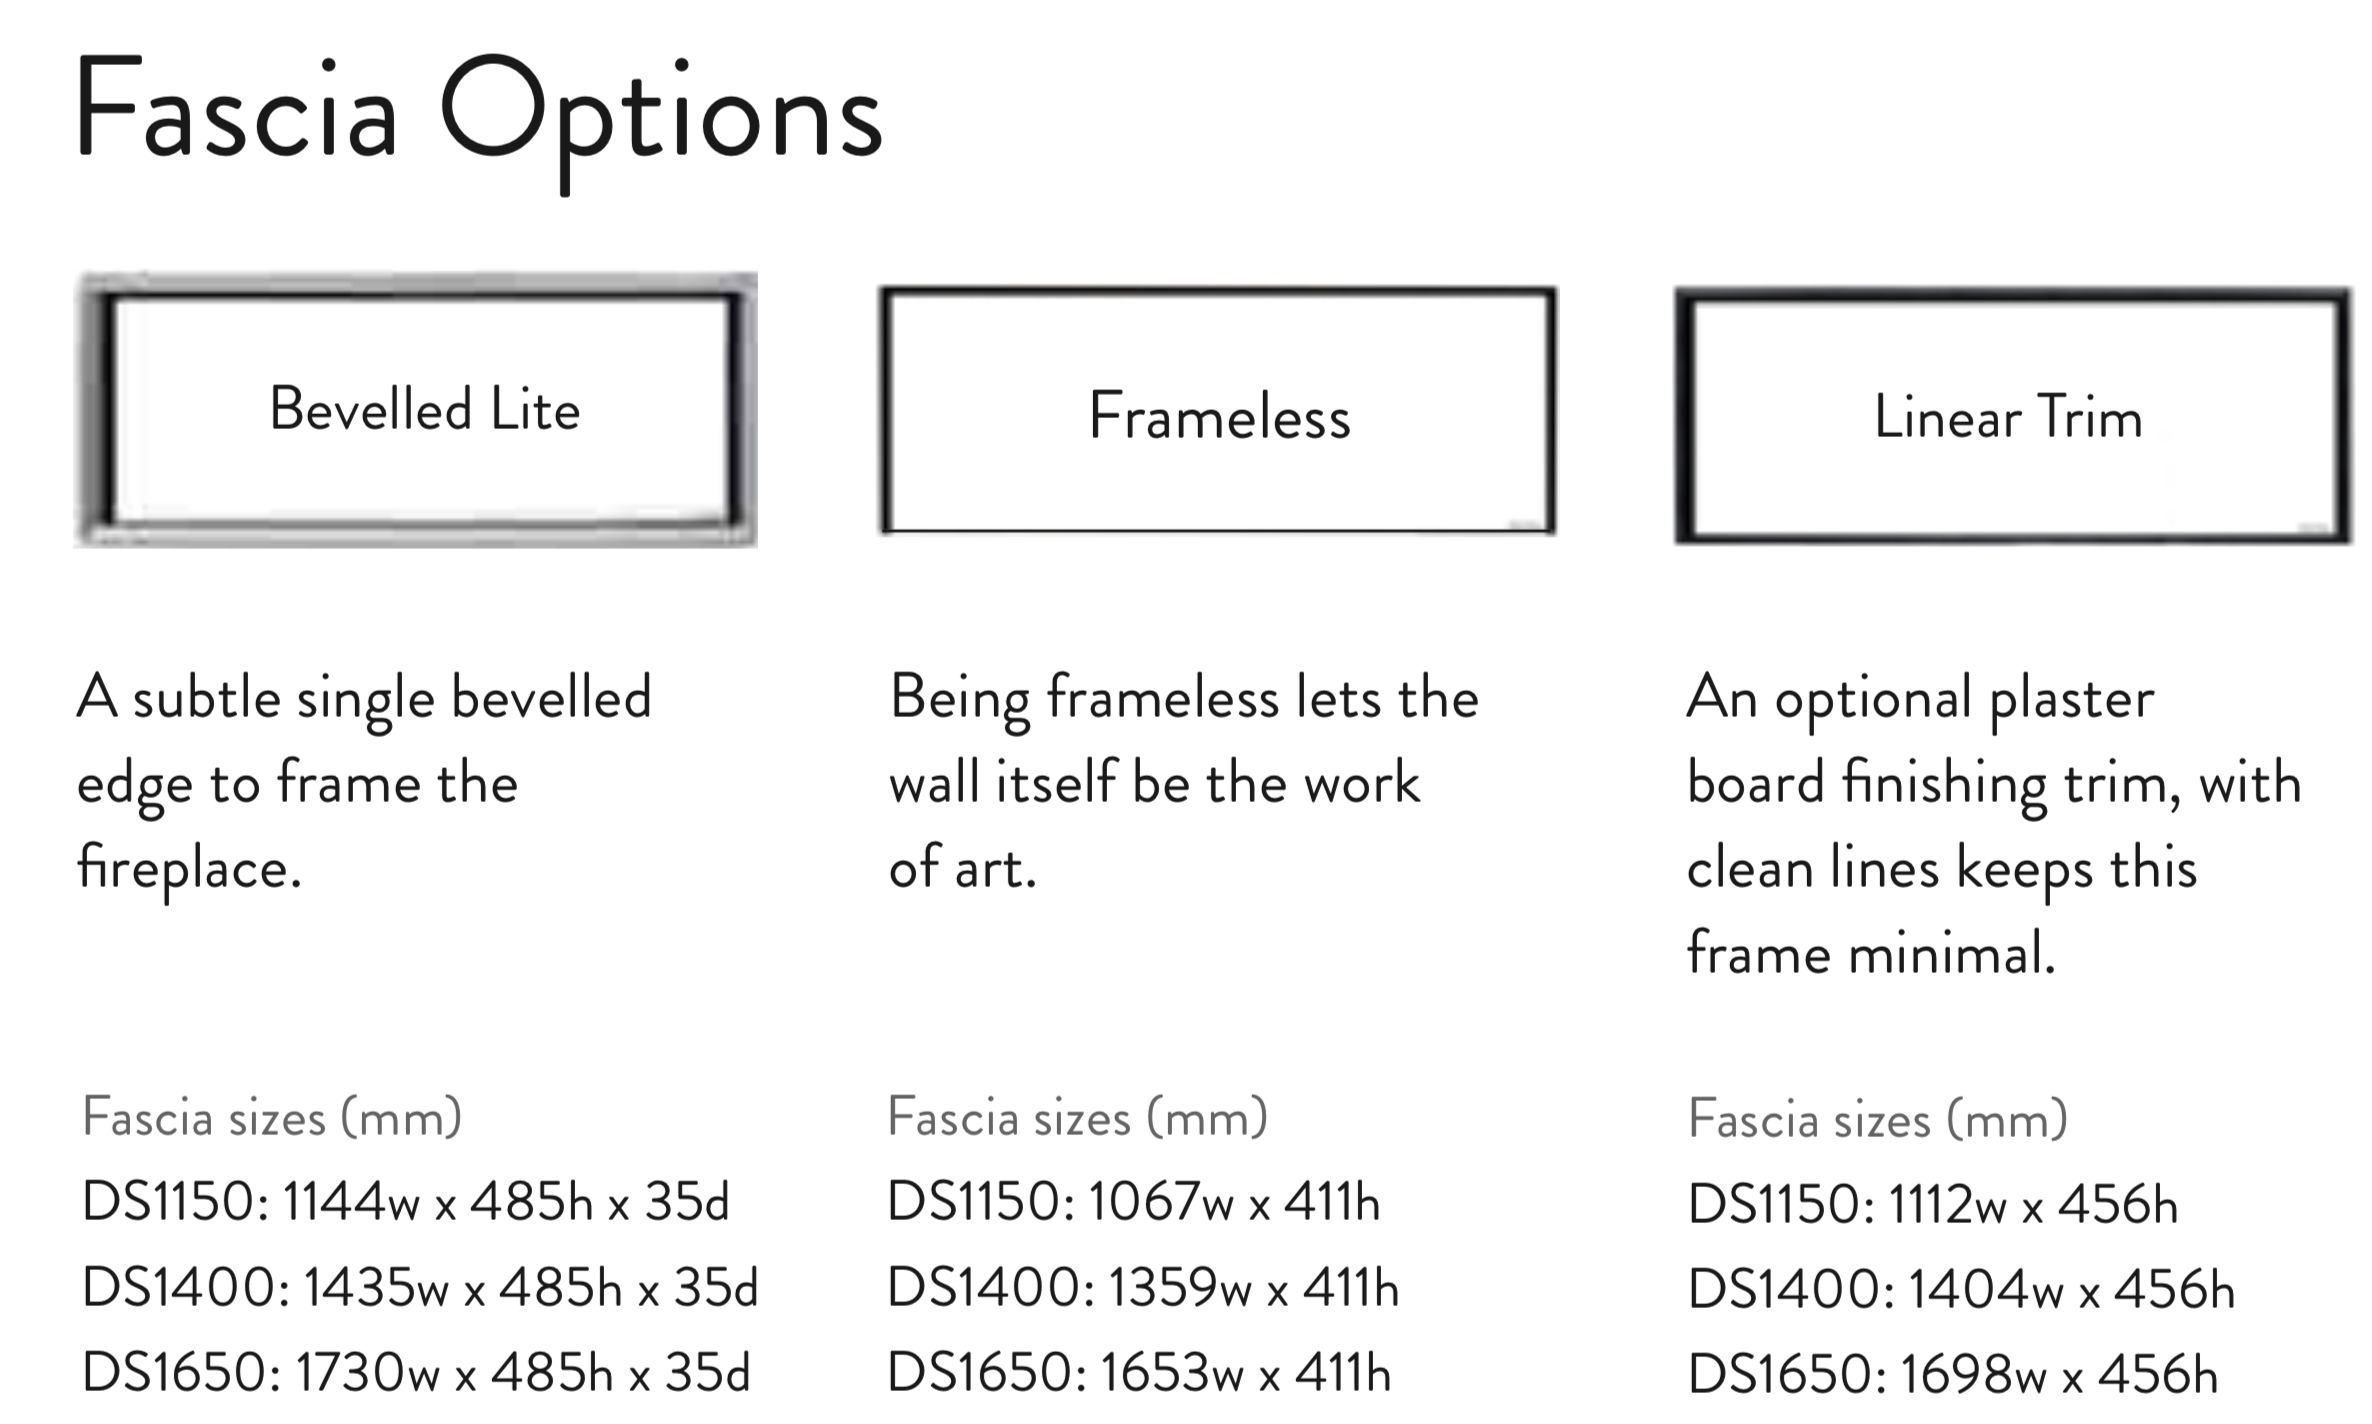Image resolution: width=2372 pixels, height=1424 pixels.
Task: Click Fascia sizes heading under Frameless
Action: point(1077,1117)
